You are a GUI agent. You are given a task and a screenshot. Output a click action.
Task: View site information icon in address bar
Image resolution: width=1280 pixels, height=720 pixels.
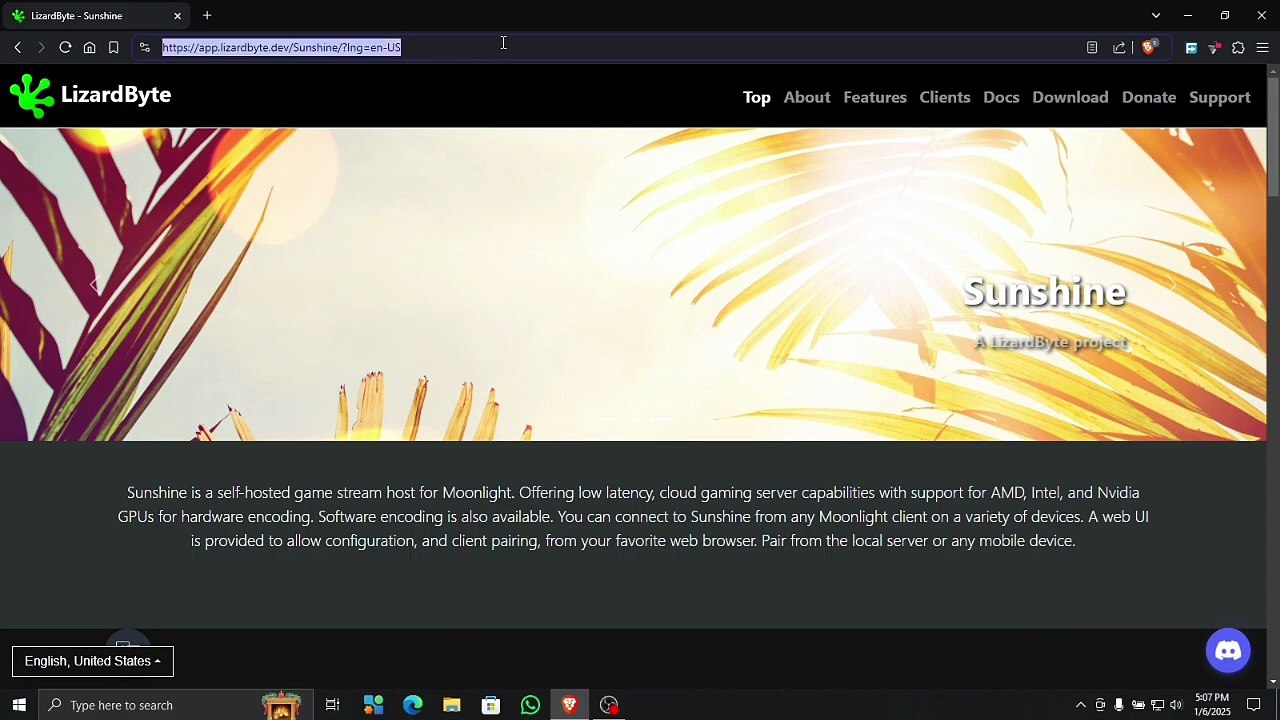pyautogui.click(x=145, y=47)
